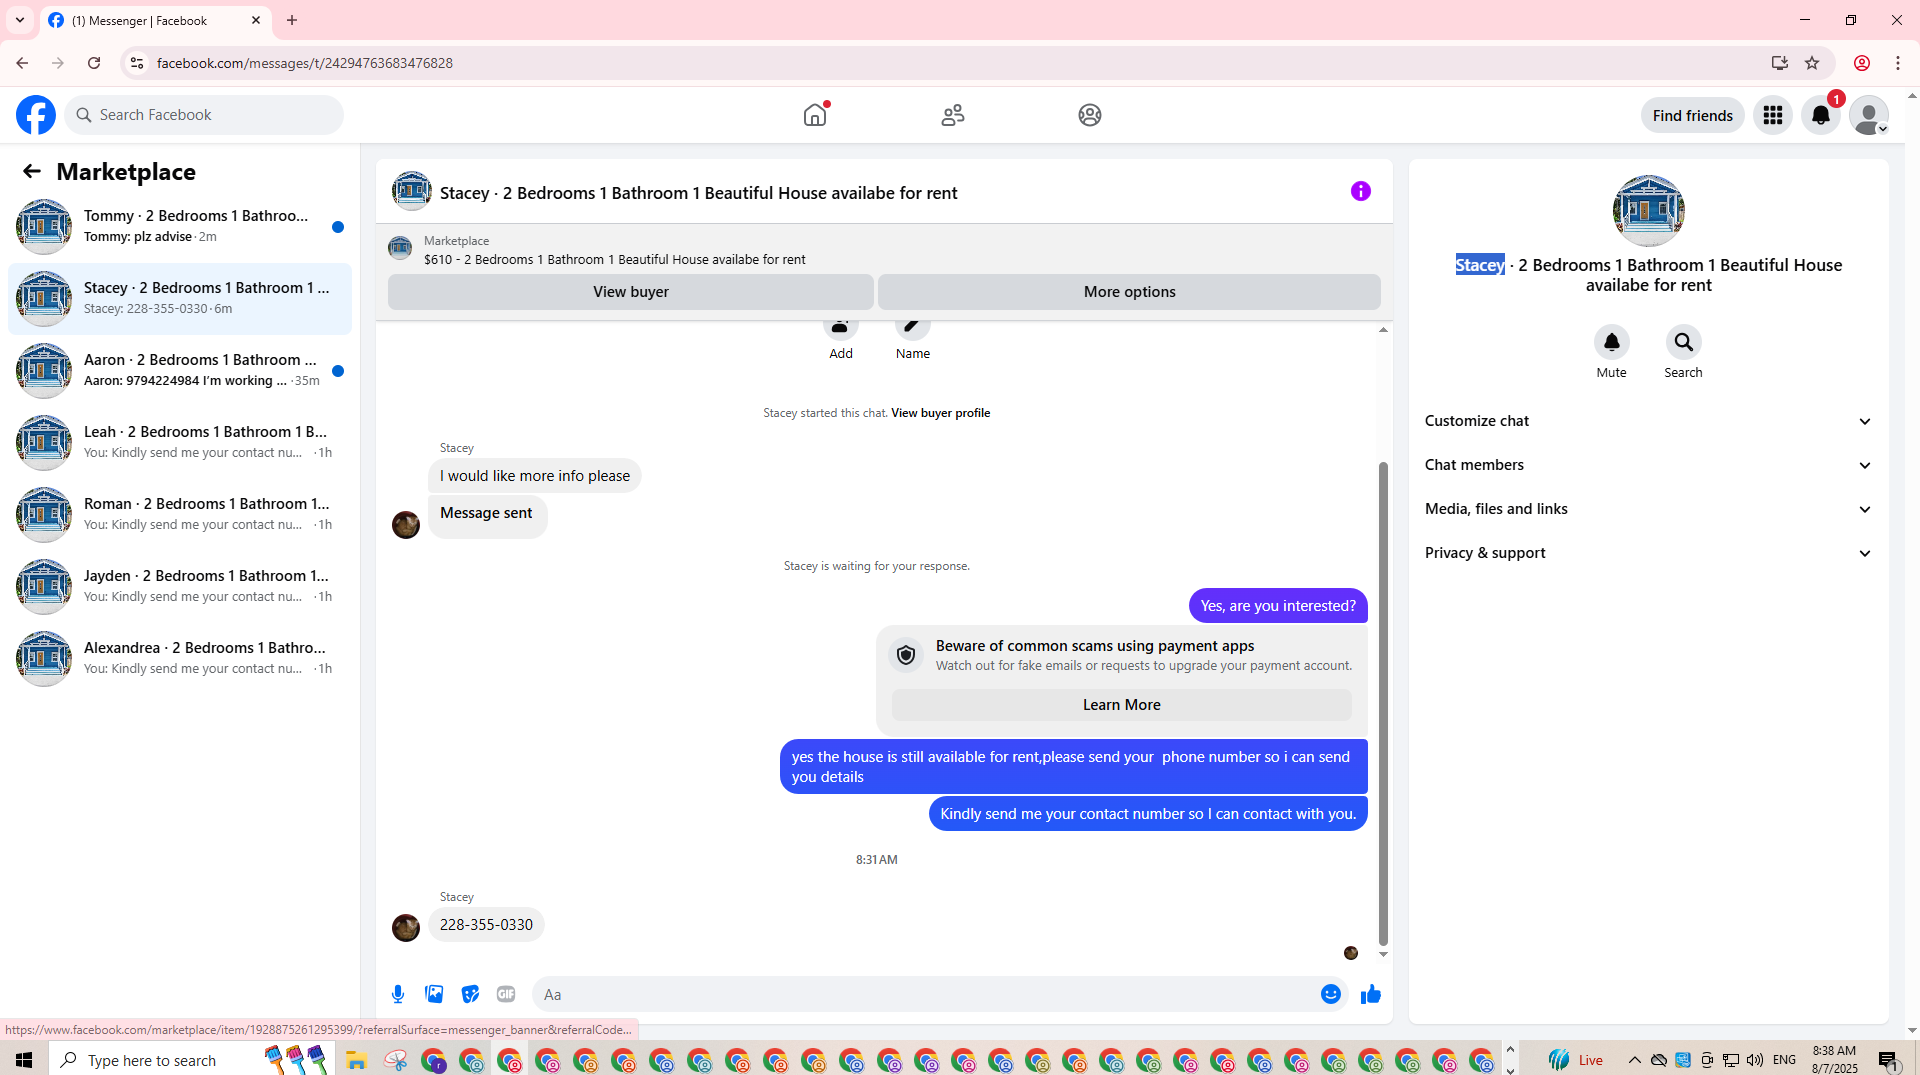Go to the Home feed icon

pyautogui.click(x=815, y=115)
